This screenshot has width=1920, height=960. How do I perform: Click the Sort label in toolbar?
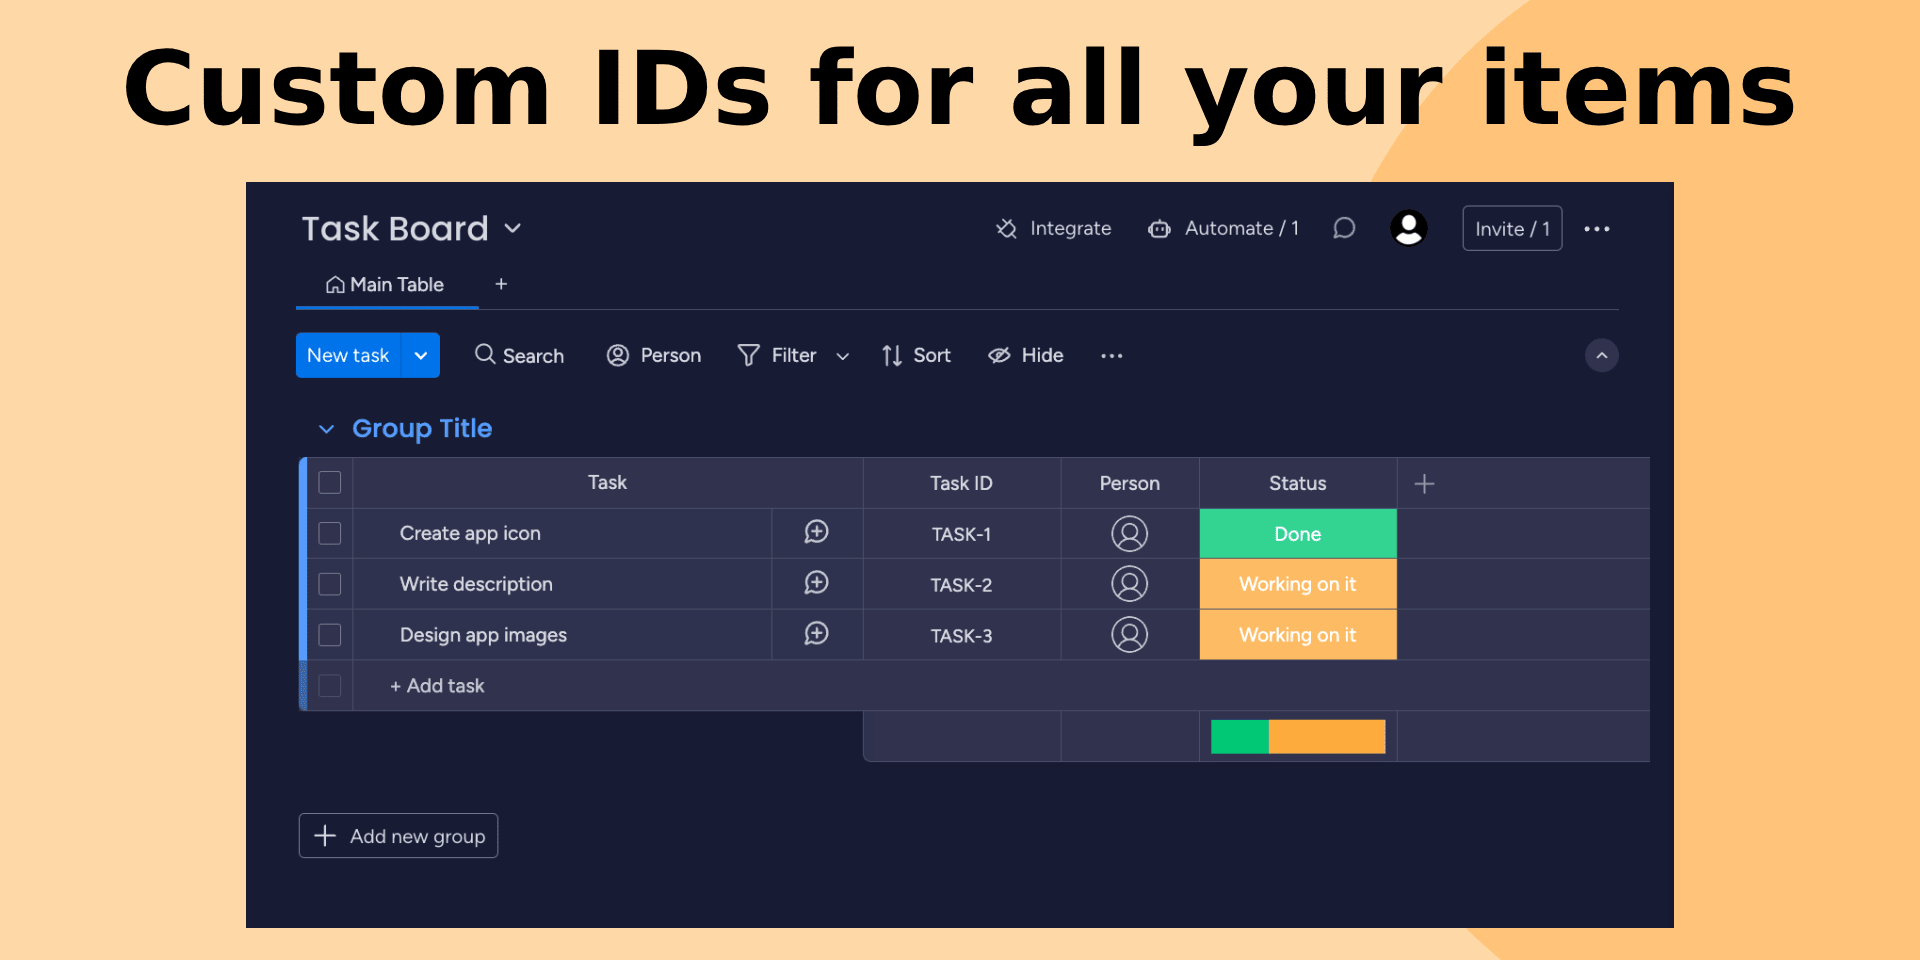[x=932, y=355]
